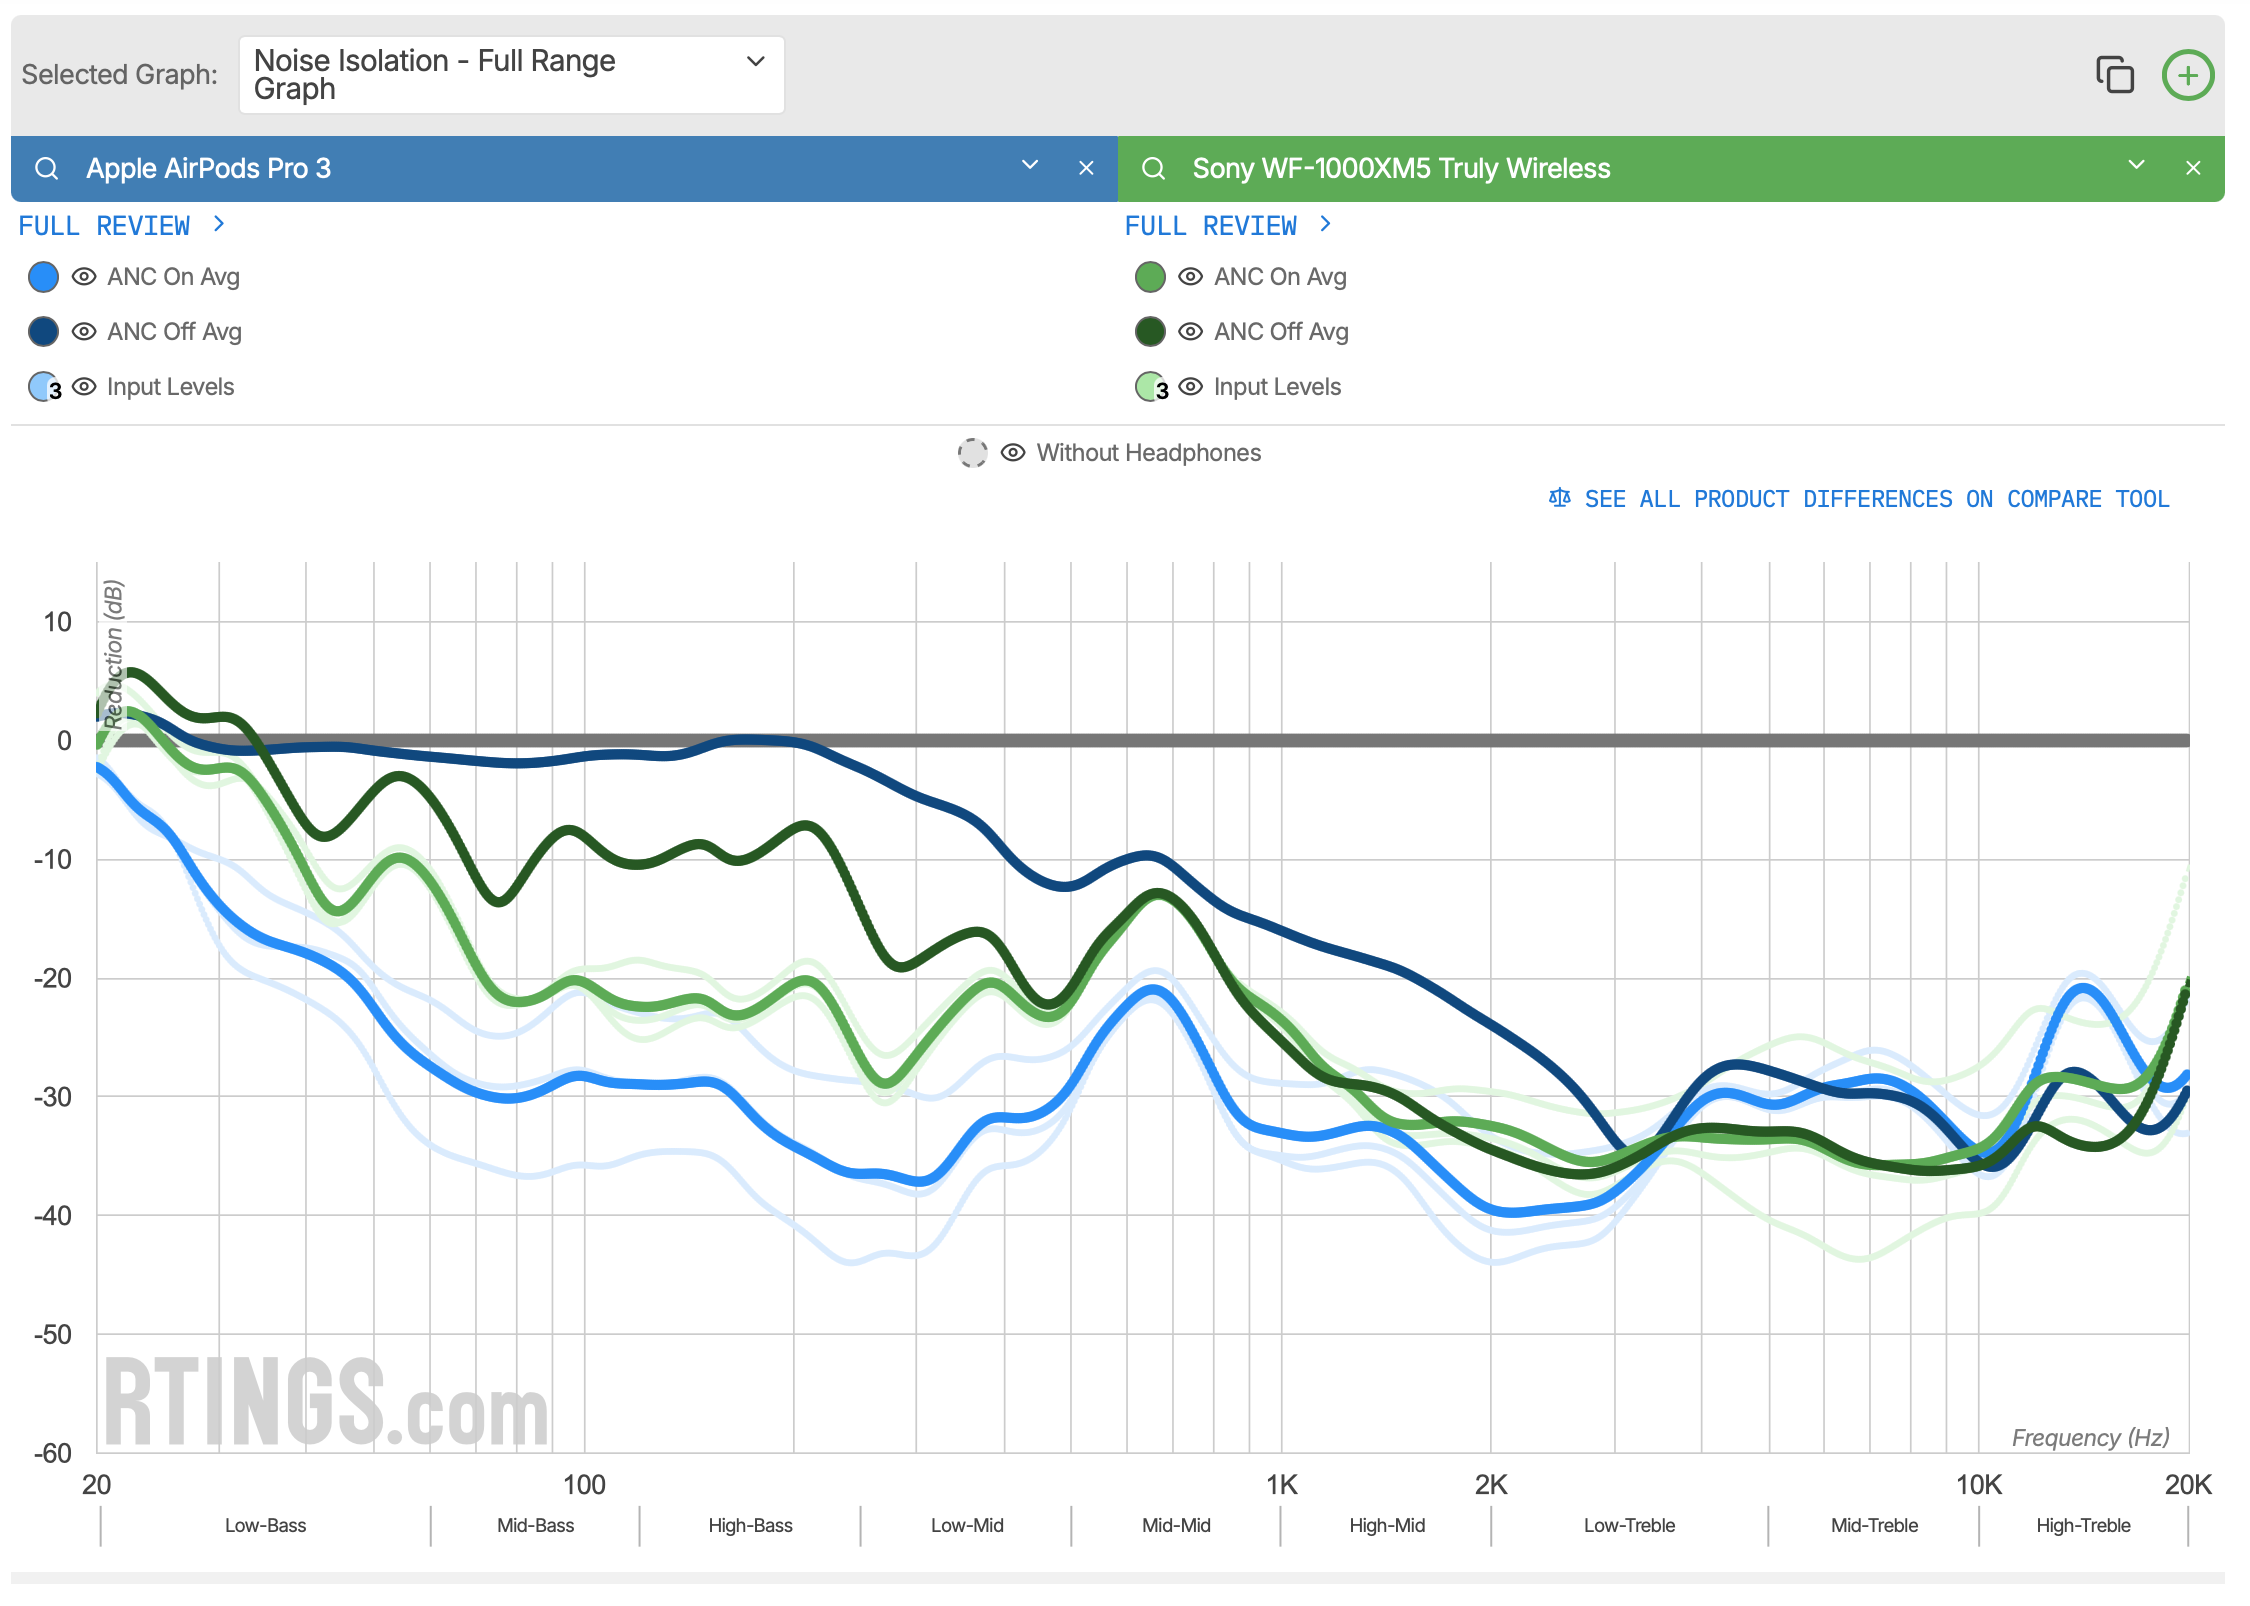Screen dimensions: 2250x1606
Task: Toggle Without Headphones visibility eye
Action: coord(1013,453)
